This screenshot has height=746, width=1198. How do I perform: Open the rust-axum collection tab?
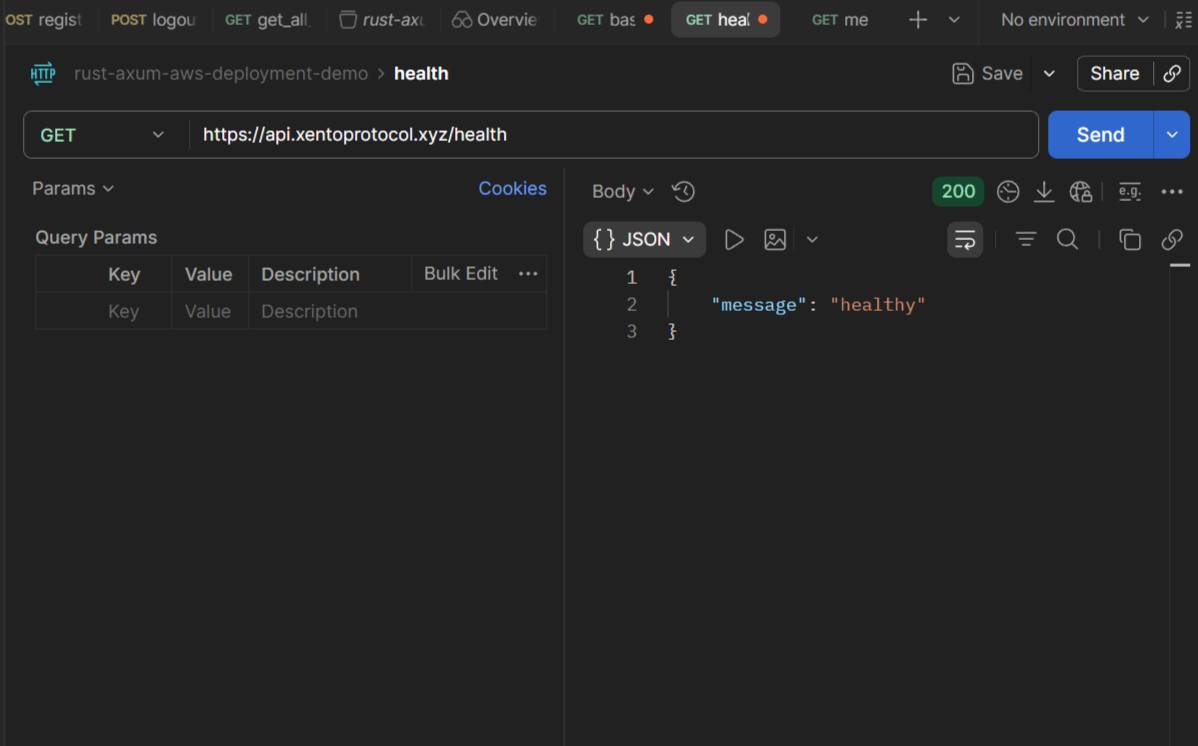pos(382,20)
